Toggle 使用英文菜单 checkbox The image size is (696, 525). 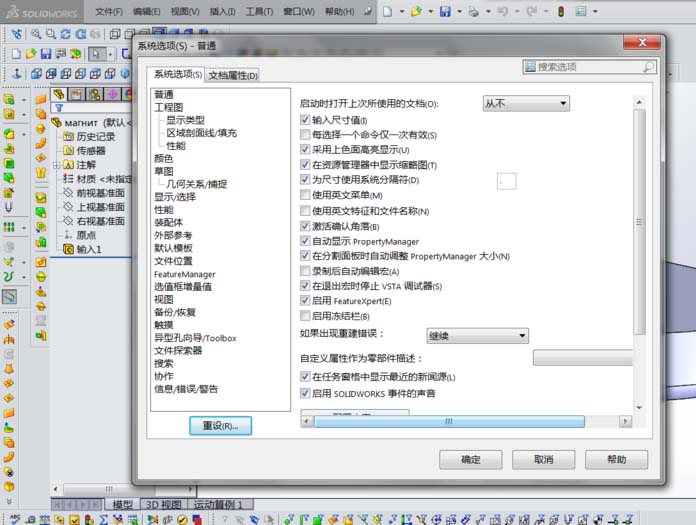(x=305, y=195)
